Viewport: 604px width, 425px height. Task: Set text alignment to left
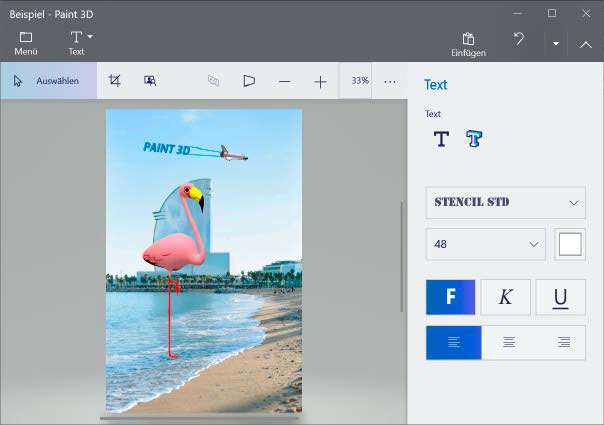click(x=454, y=343)
